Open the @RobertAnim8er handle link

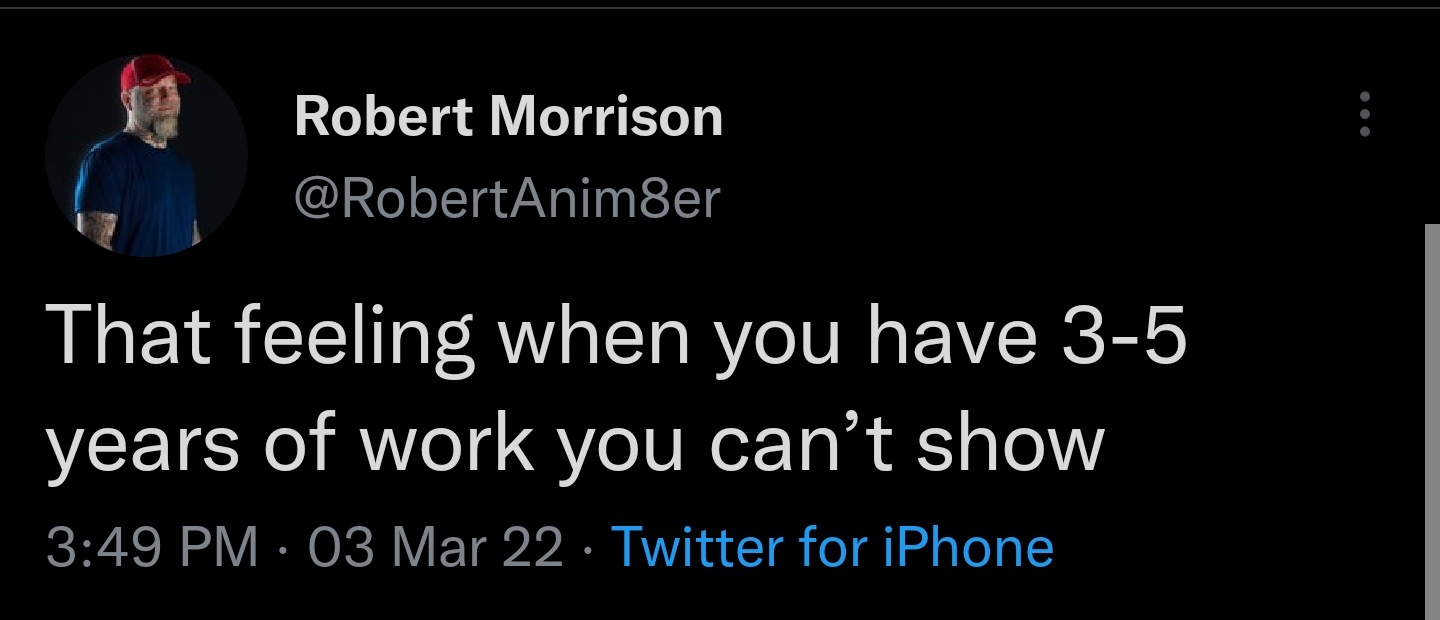coord(506,199)
